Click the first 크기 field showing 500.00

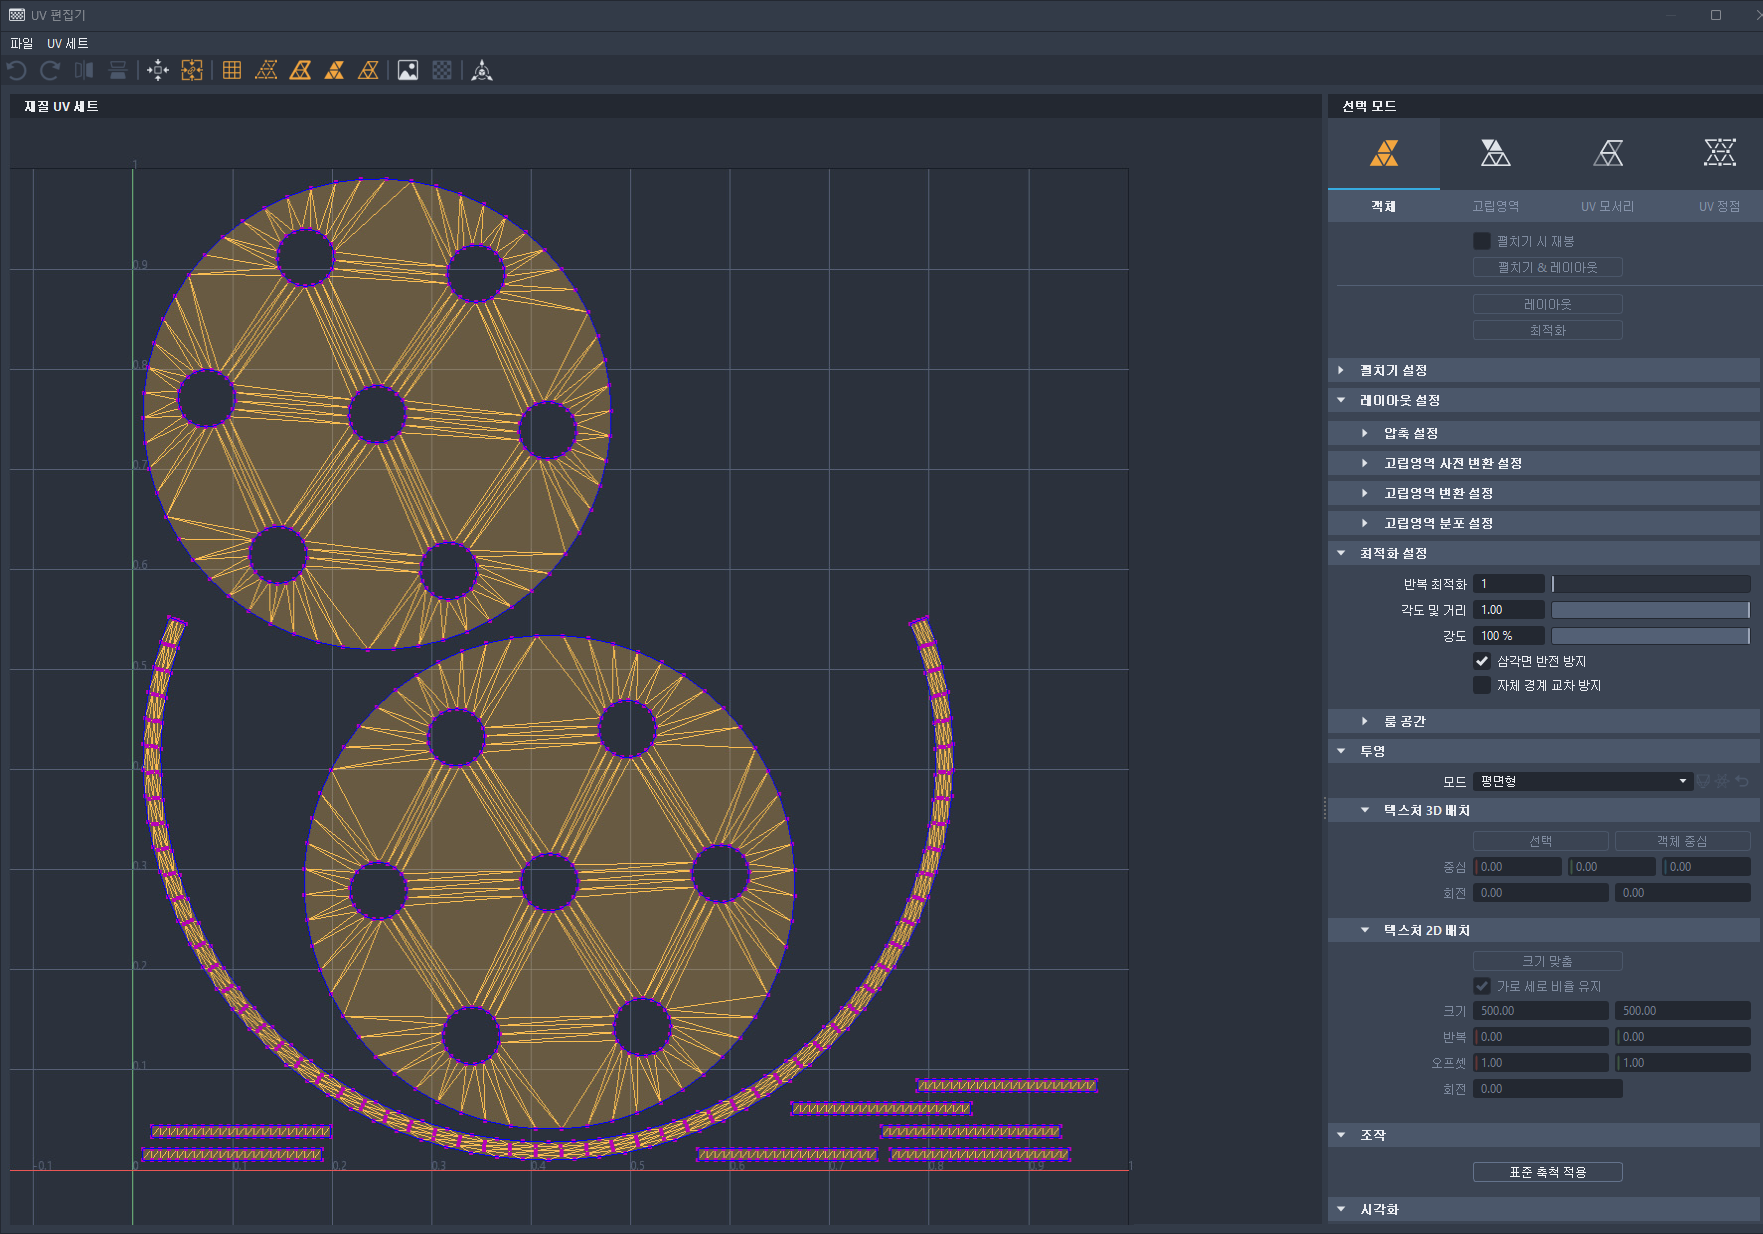(1541, 1011)
